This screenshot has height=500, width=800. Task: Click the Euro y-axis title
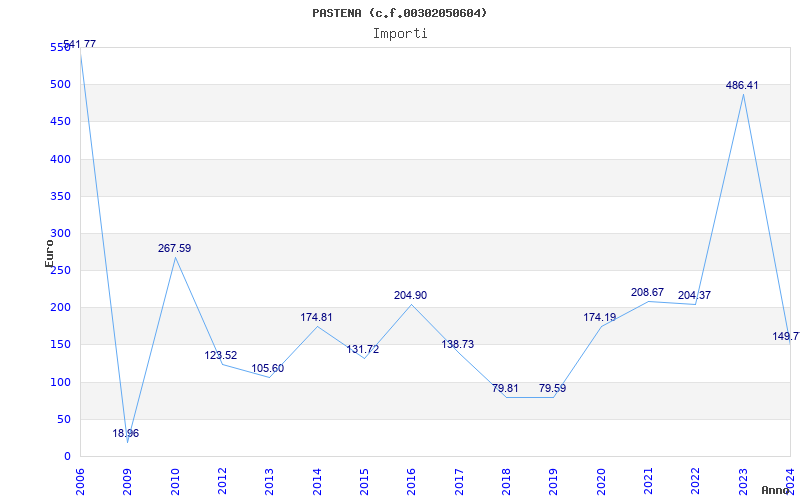click(x=49, y=253)
